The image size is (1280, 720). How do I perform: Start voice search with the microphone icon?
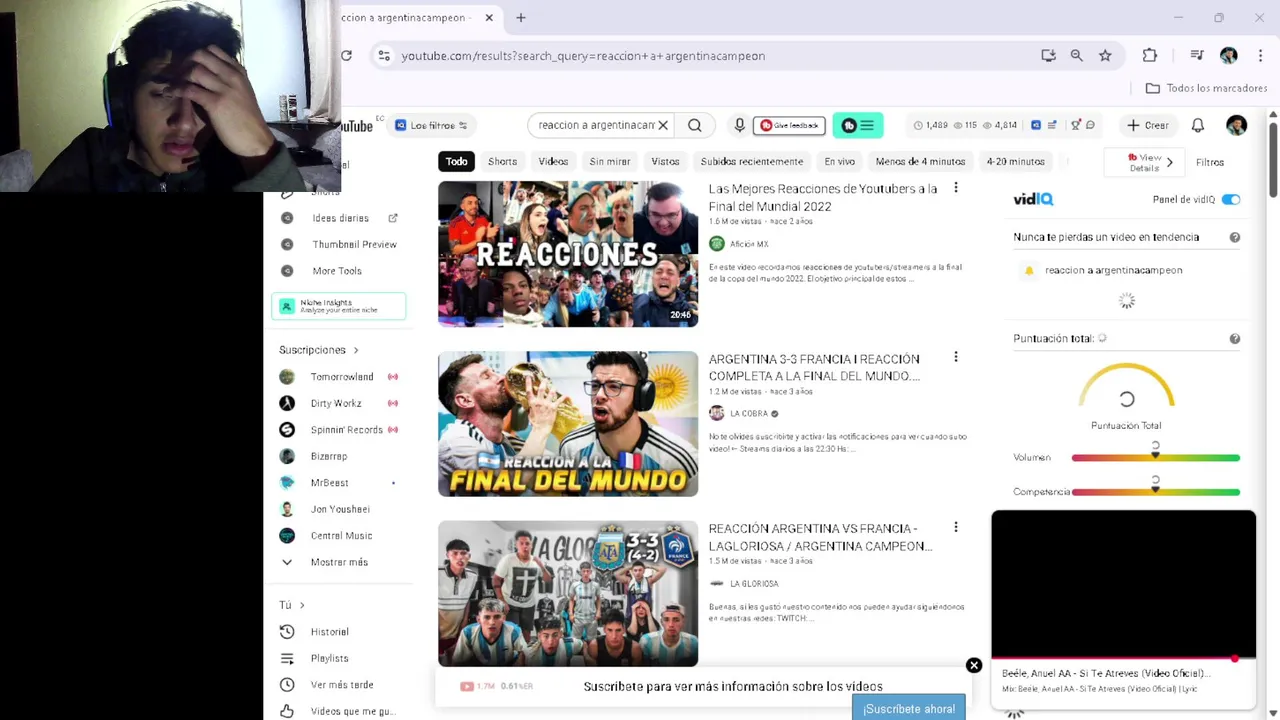click(739, 125)
